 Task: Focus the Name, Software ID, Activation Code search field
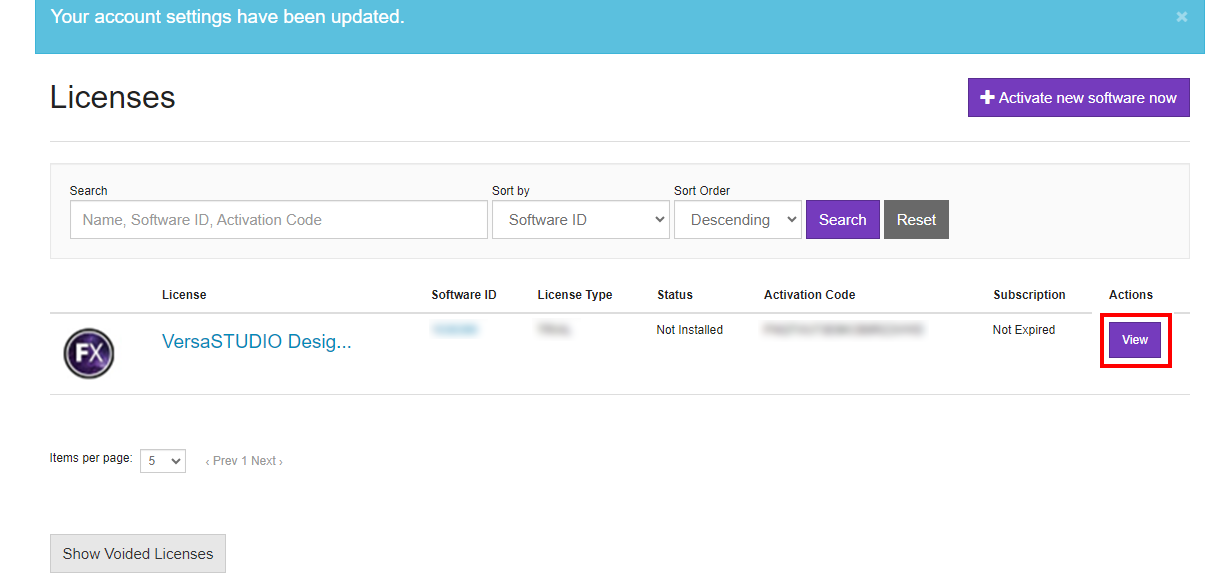[x=278, y=220]
